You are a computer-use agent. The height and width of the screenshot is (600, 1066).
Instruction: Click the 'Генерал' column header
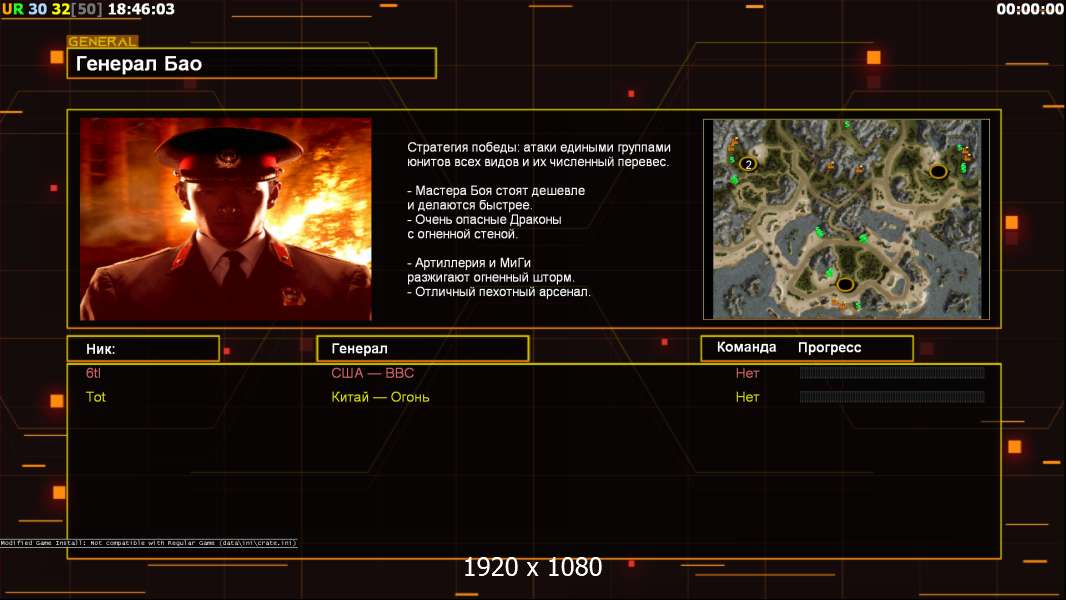[x=423, y=349]
